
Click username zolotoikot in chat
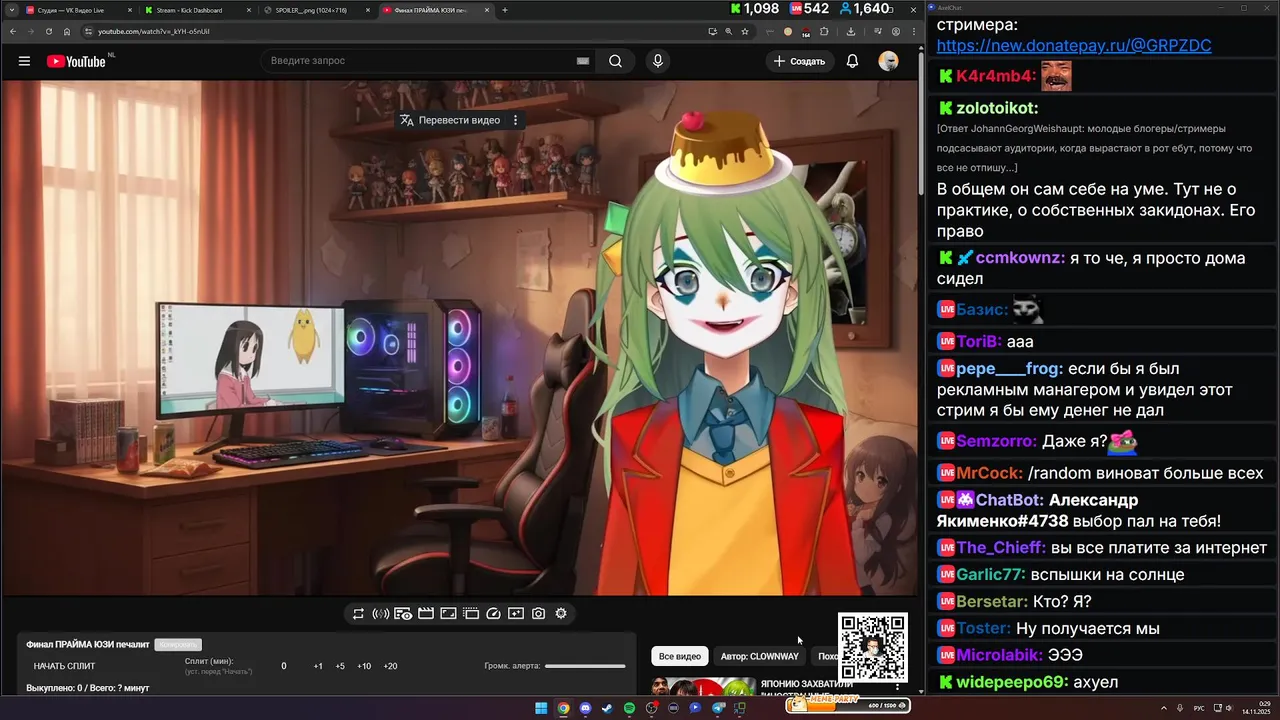point(997,108)
